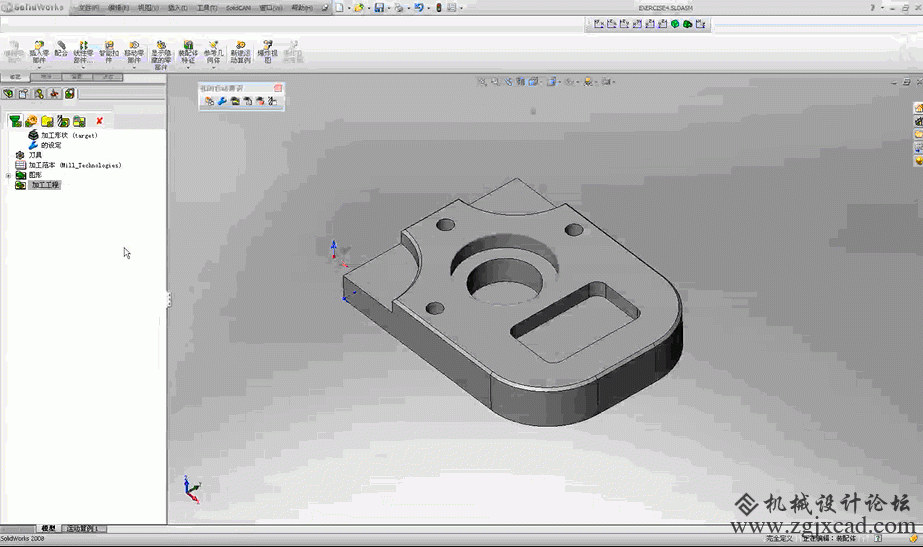Click the red X icon in CAM tree toolbar
923x547 pixels.
99,121
